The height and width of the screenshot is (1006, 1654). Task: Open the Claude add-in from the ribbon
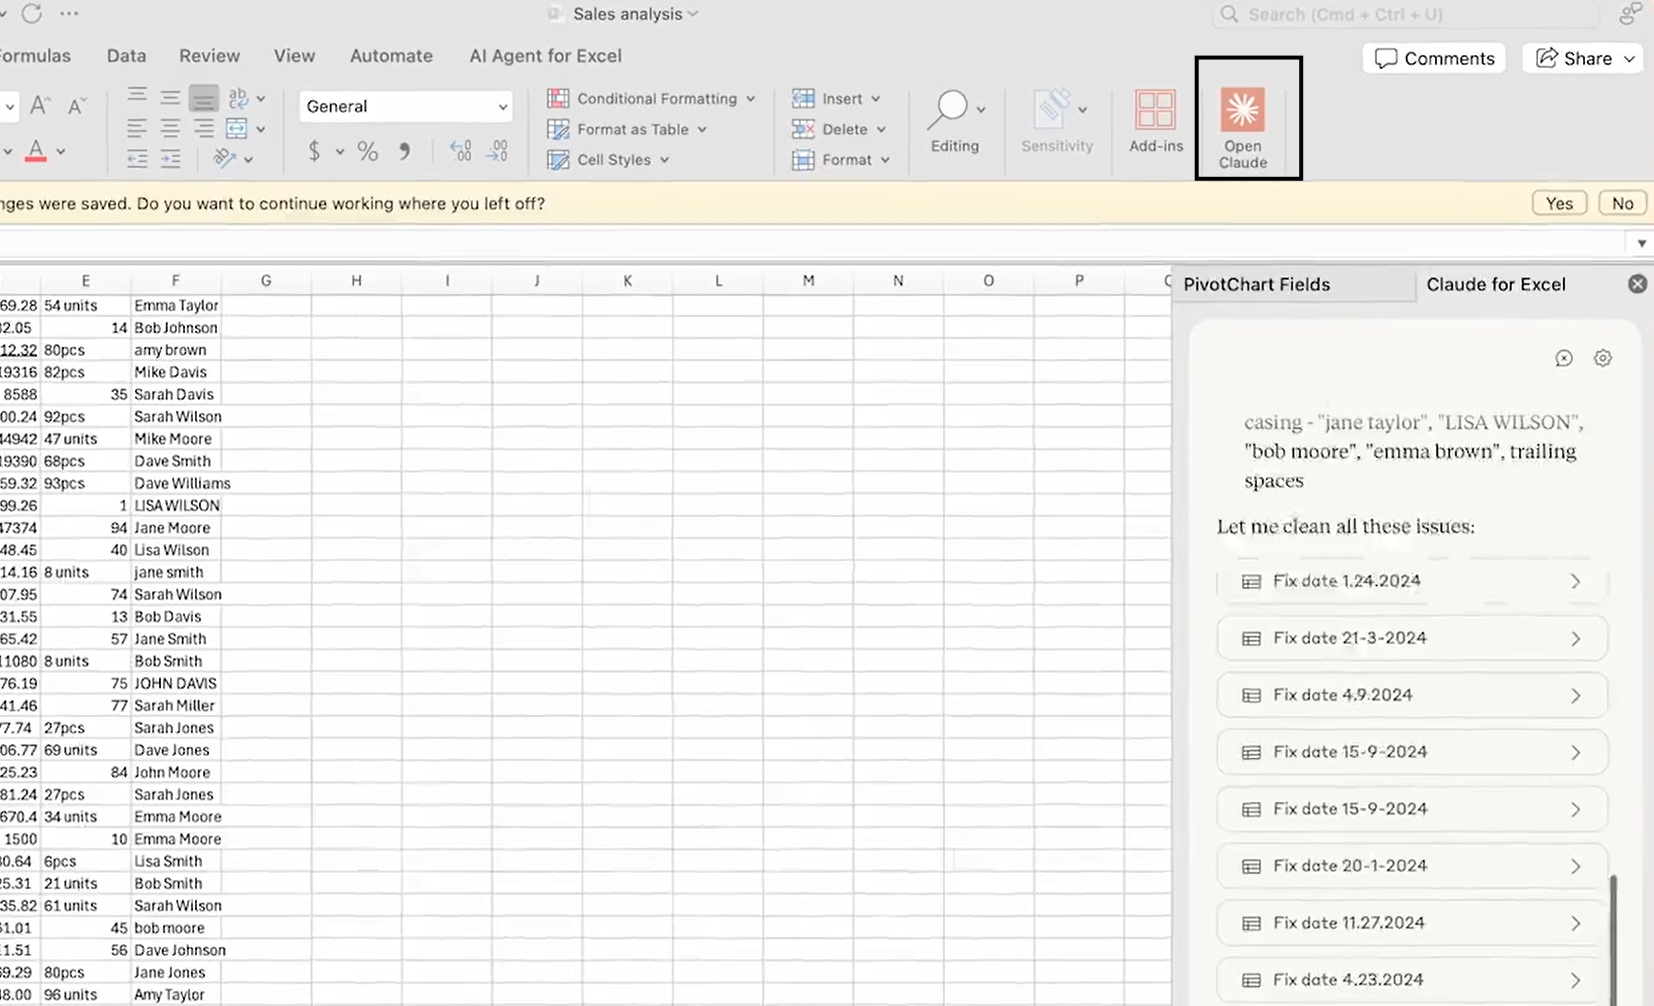coord(1243,119)
